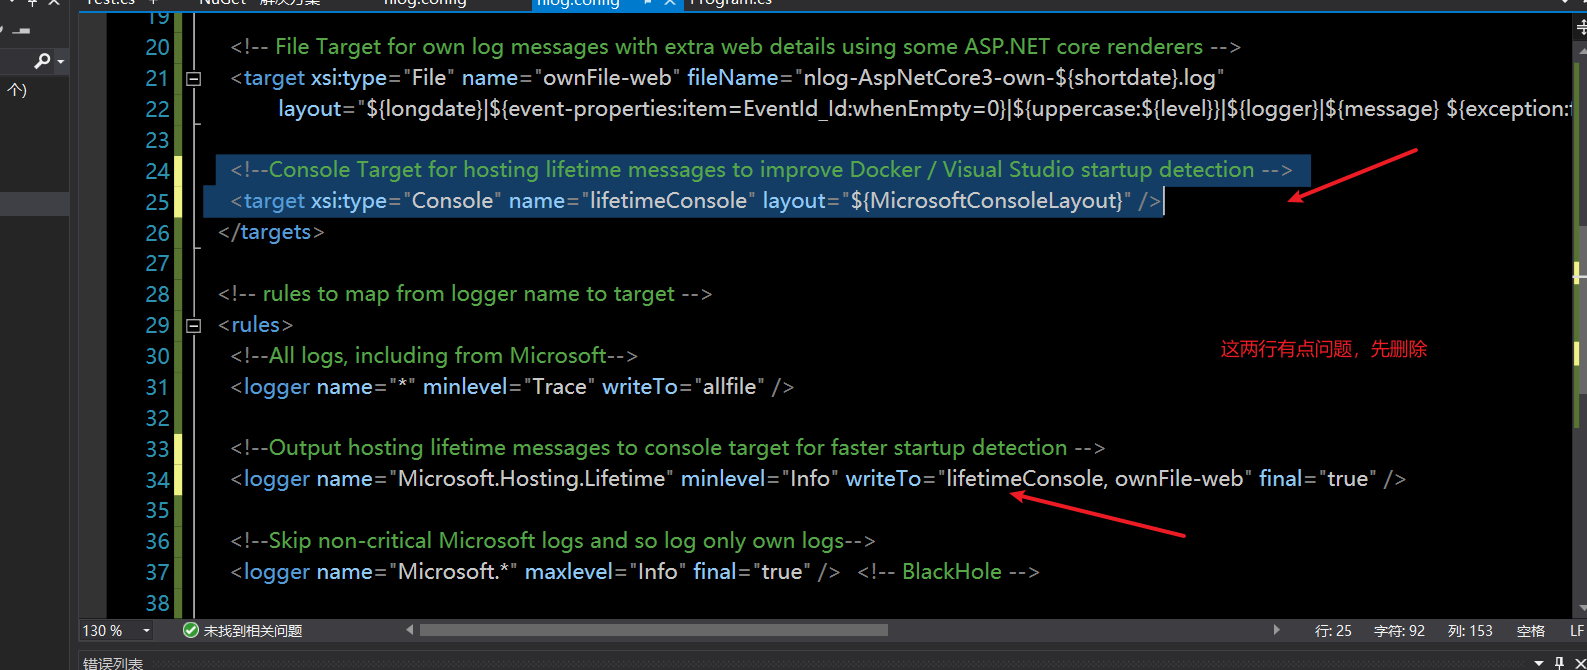1587x670 pixels.
Task: Click the '列: 153' column indicator
Action: [1470, 631]
